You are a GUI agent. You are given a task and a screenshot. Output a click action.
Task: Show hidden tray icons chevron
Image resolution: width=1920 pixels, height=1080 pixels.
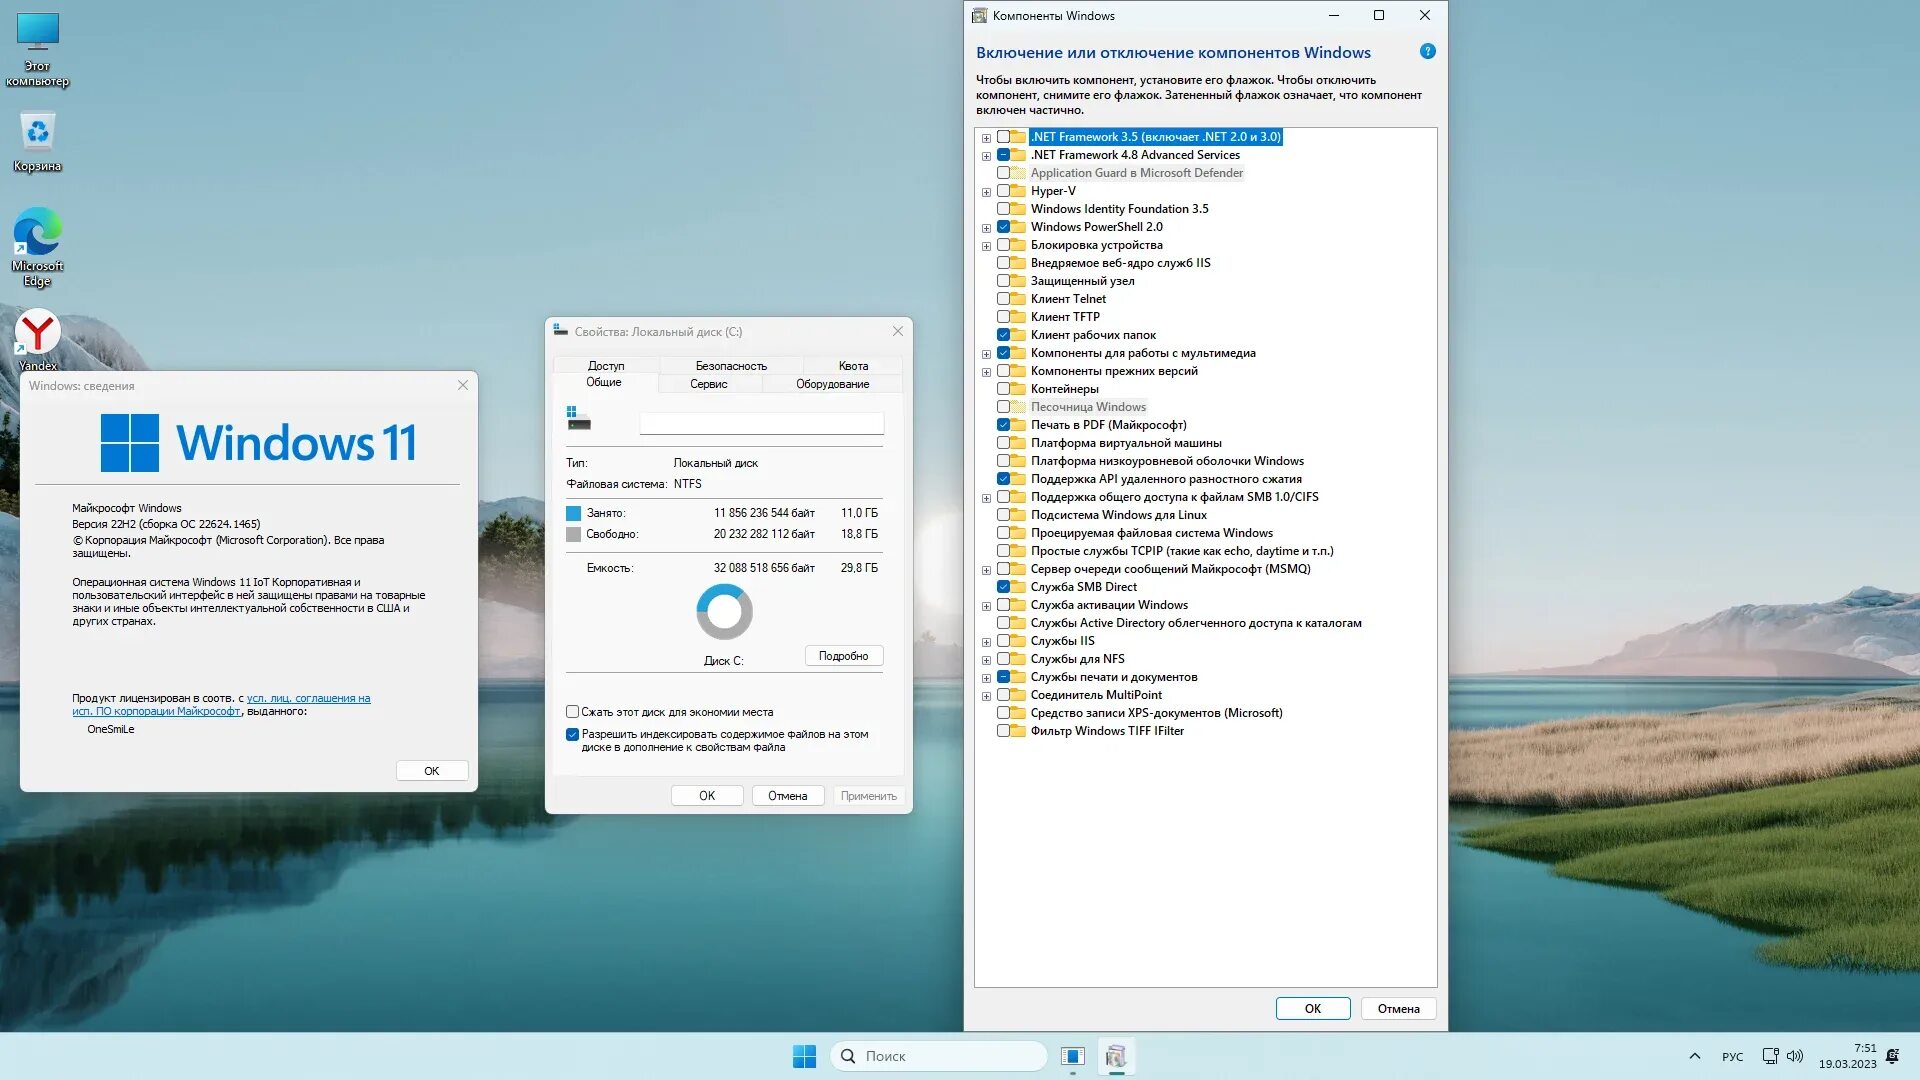1694,1056
